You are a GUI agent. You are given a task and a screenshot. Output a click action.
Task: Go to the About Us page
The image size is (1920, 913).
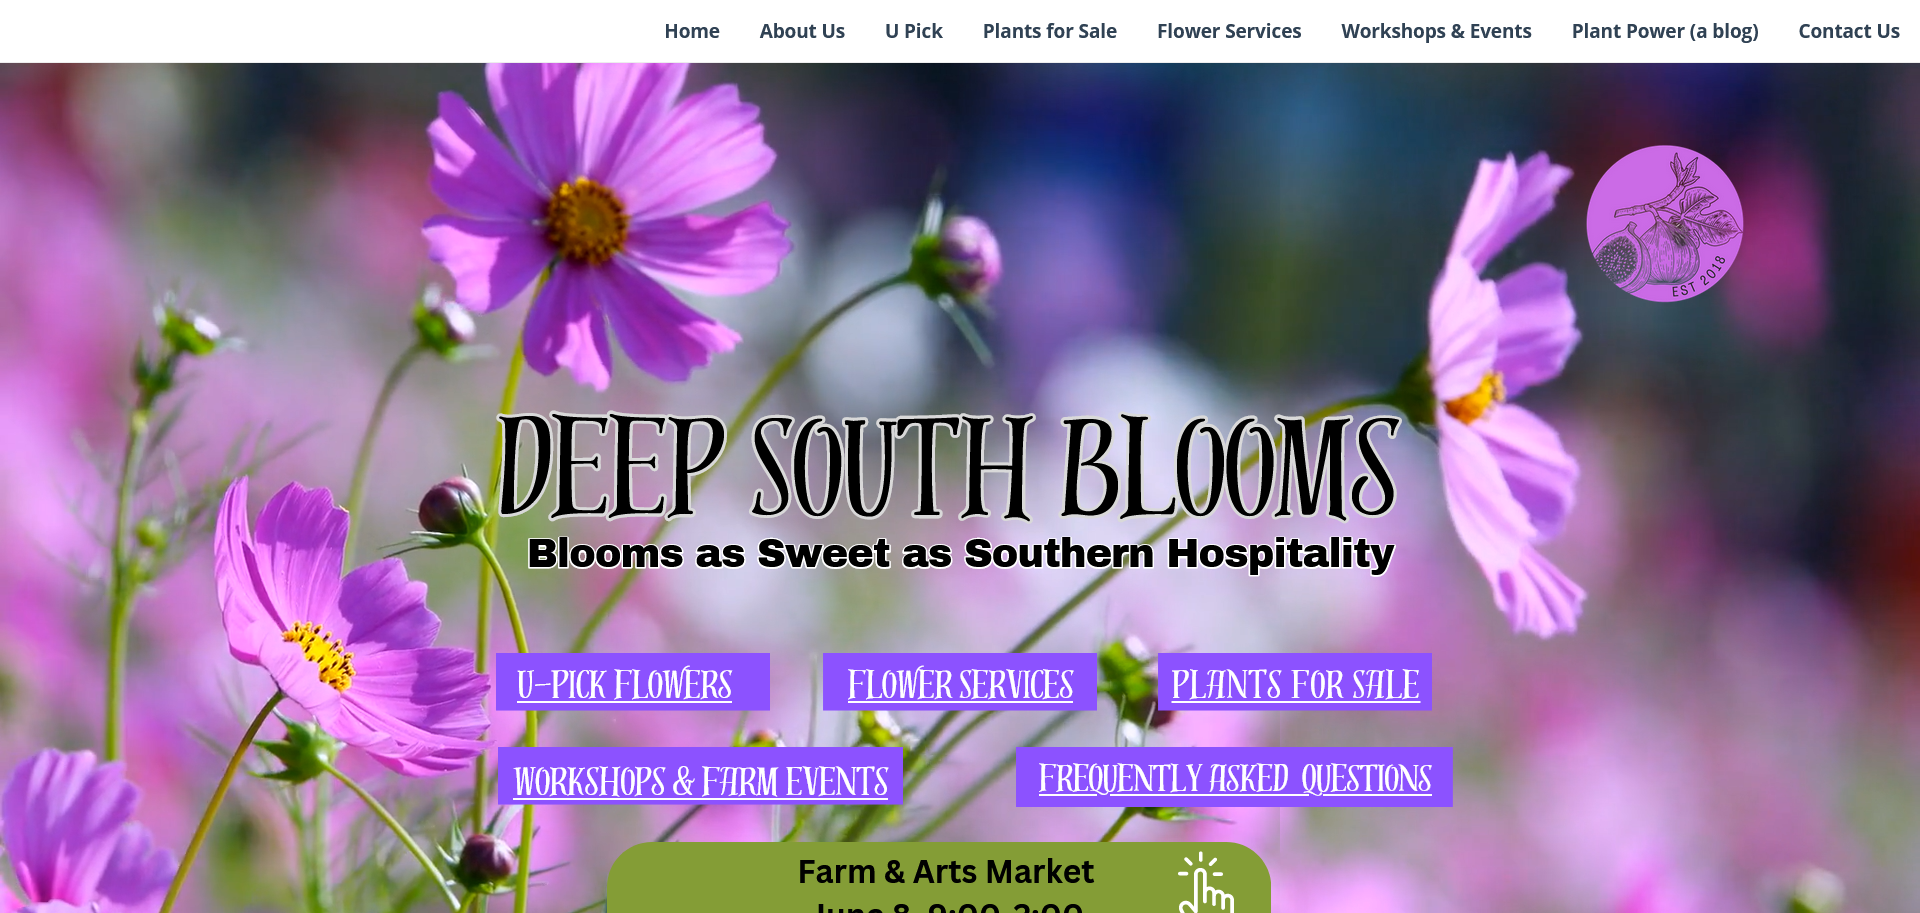[802, 31]
